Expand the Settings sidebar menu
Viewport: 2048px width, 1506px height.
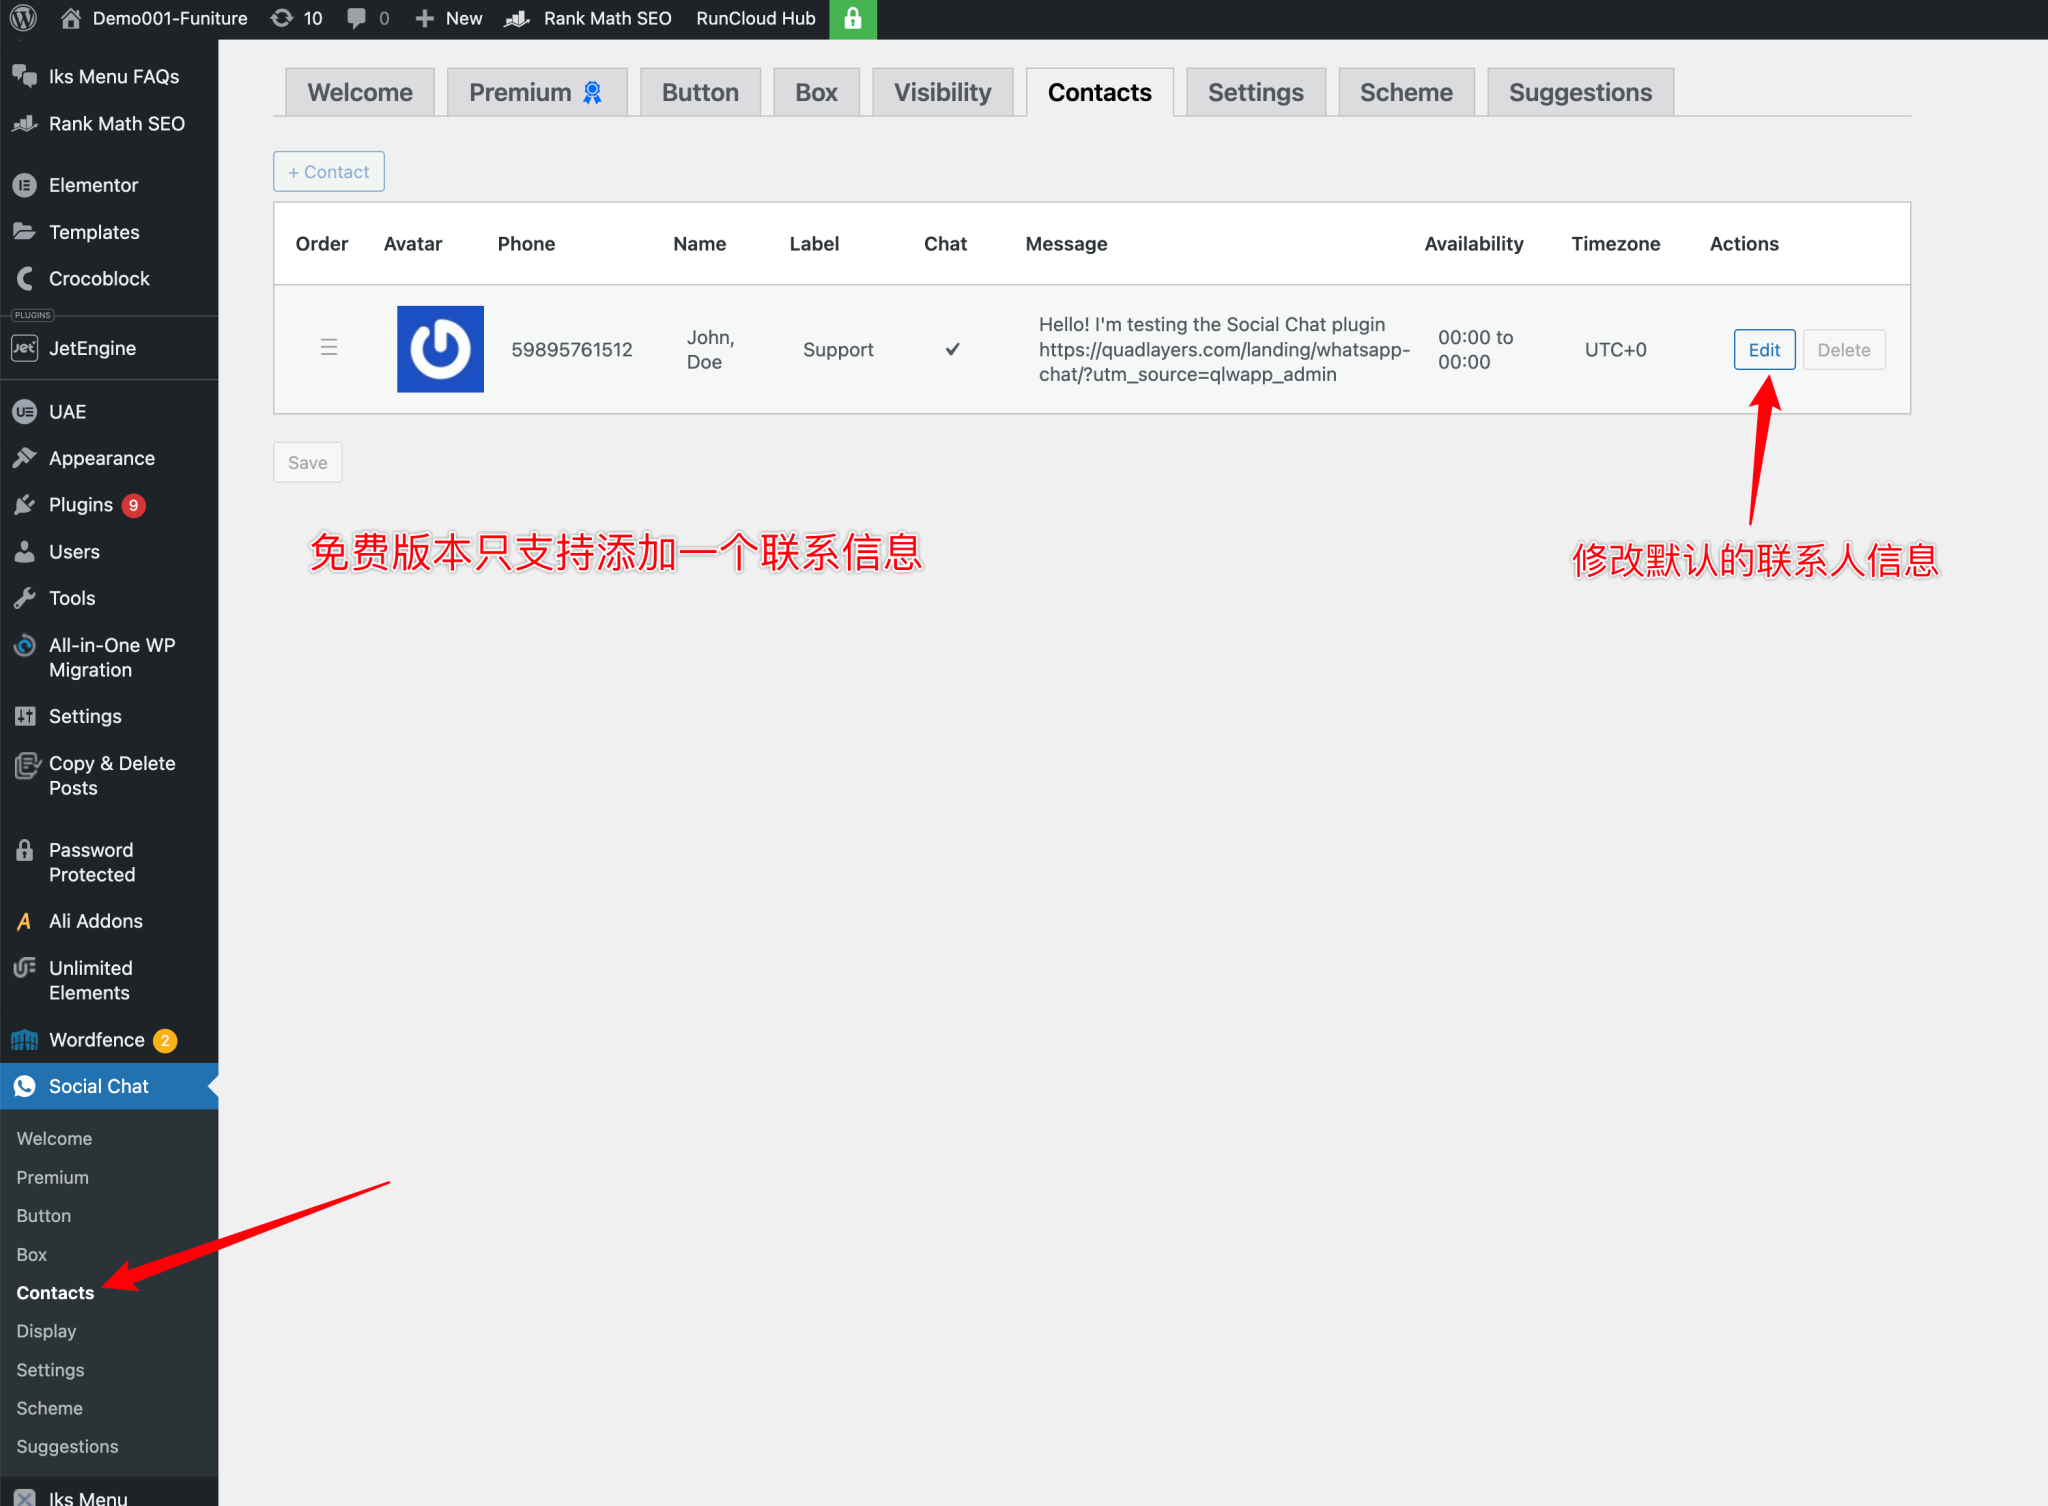pos(25,715)
